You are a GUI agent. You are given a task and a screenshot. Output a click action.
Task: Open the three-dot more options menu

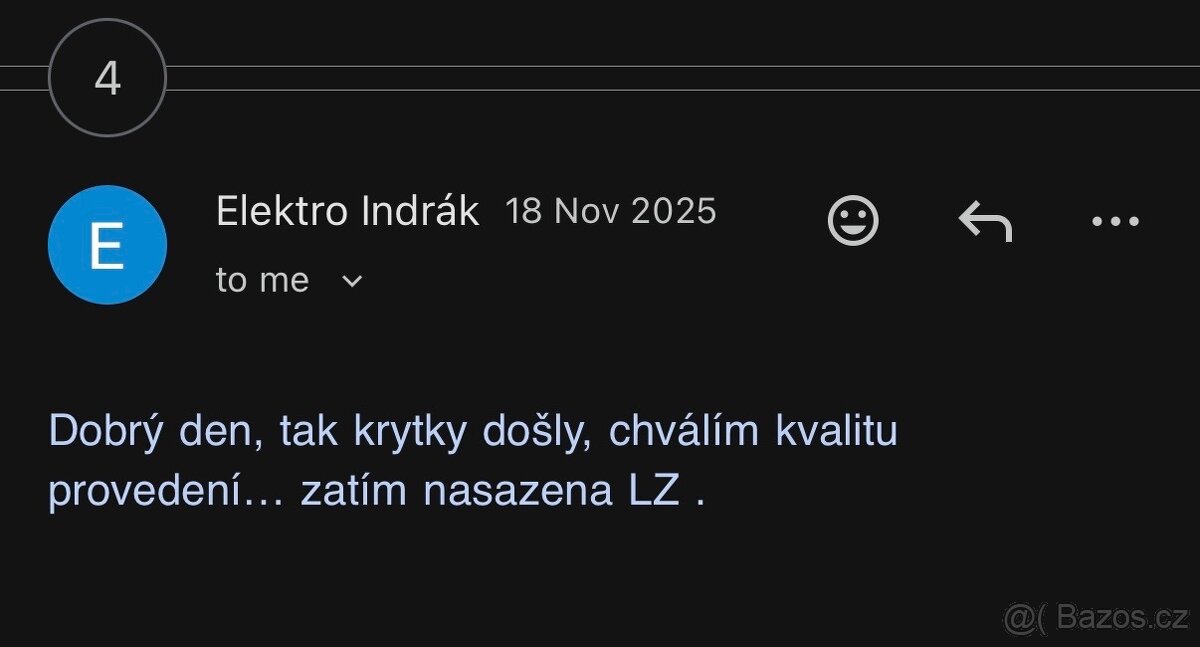[1115, 221]
